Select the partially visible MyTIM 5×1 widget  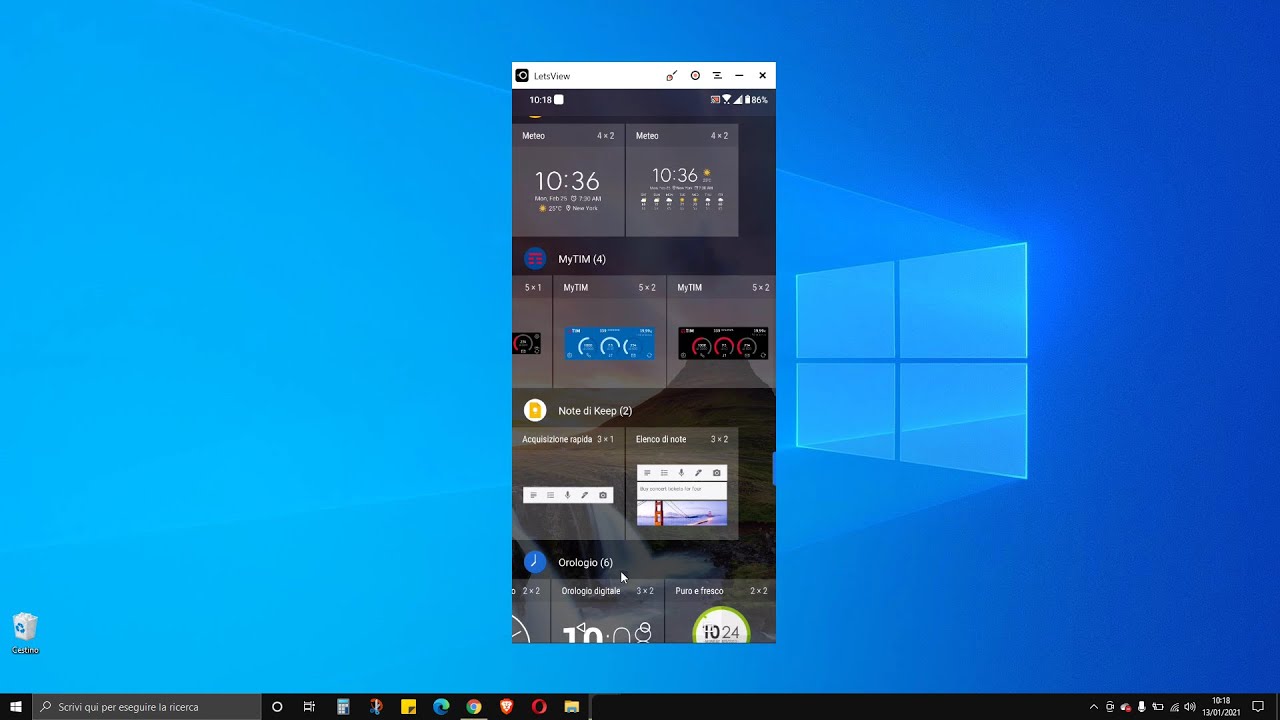532,332
